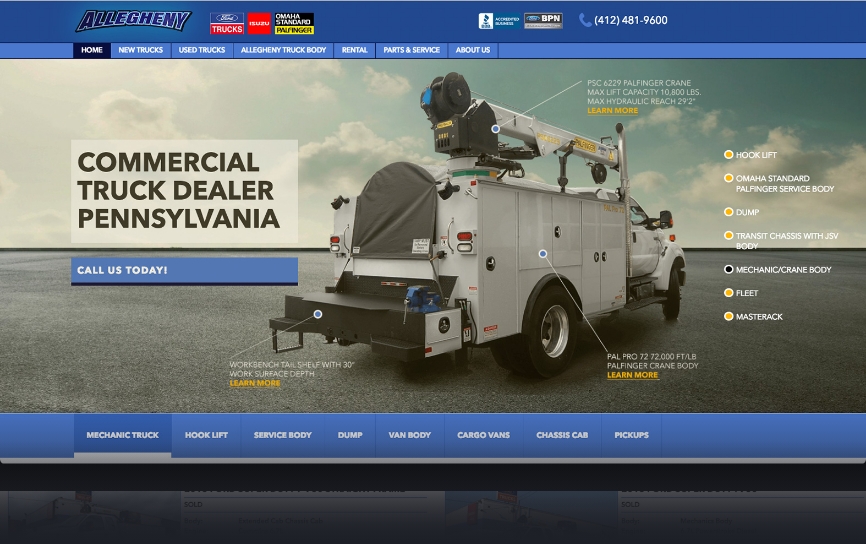Viewport: 866px width, 544px height.
Task: Select the Fleet slide option
Action: click(x=741, y=293)
